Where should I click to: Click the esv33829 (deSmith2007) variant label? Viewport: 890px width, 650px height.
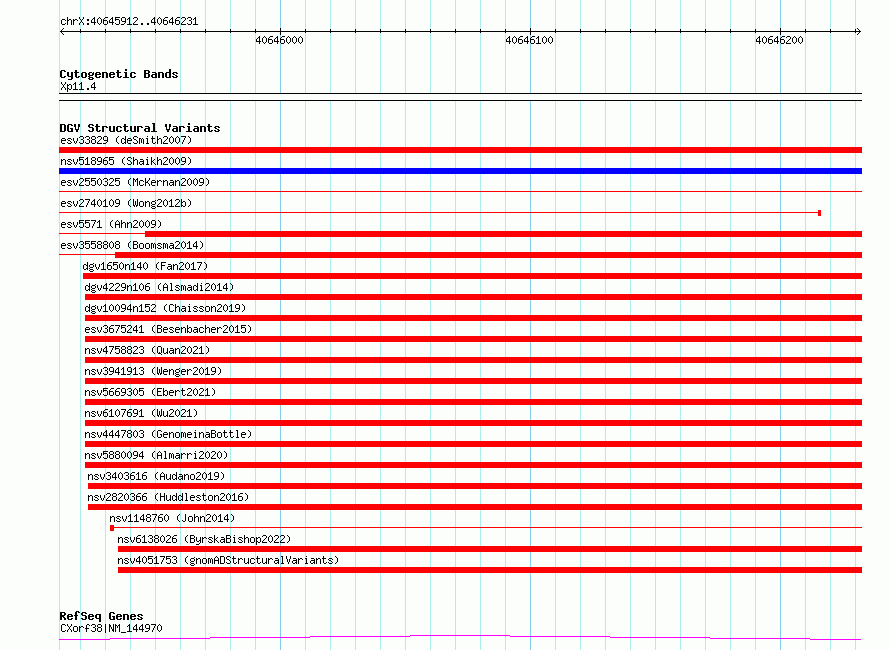(126, 140)
